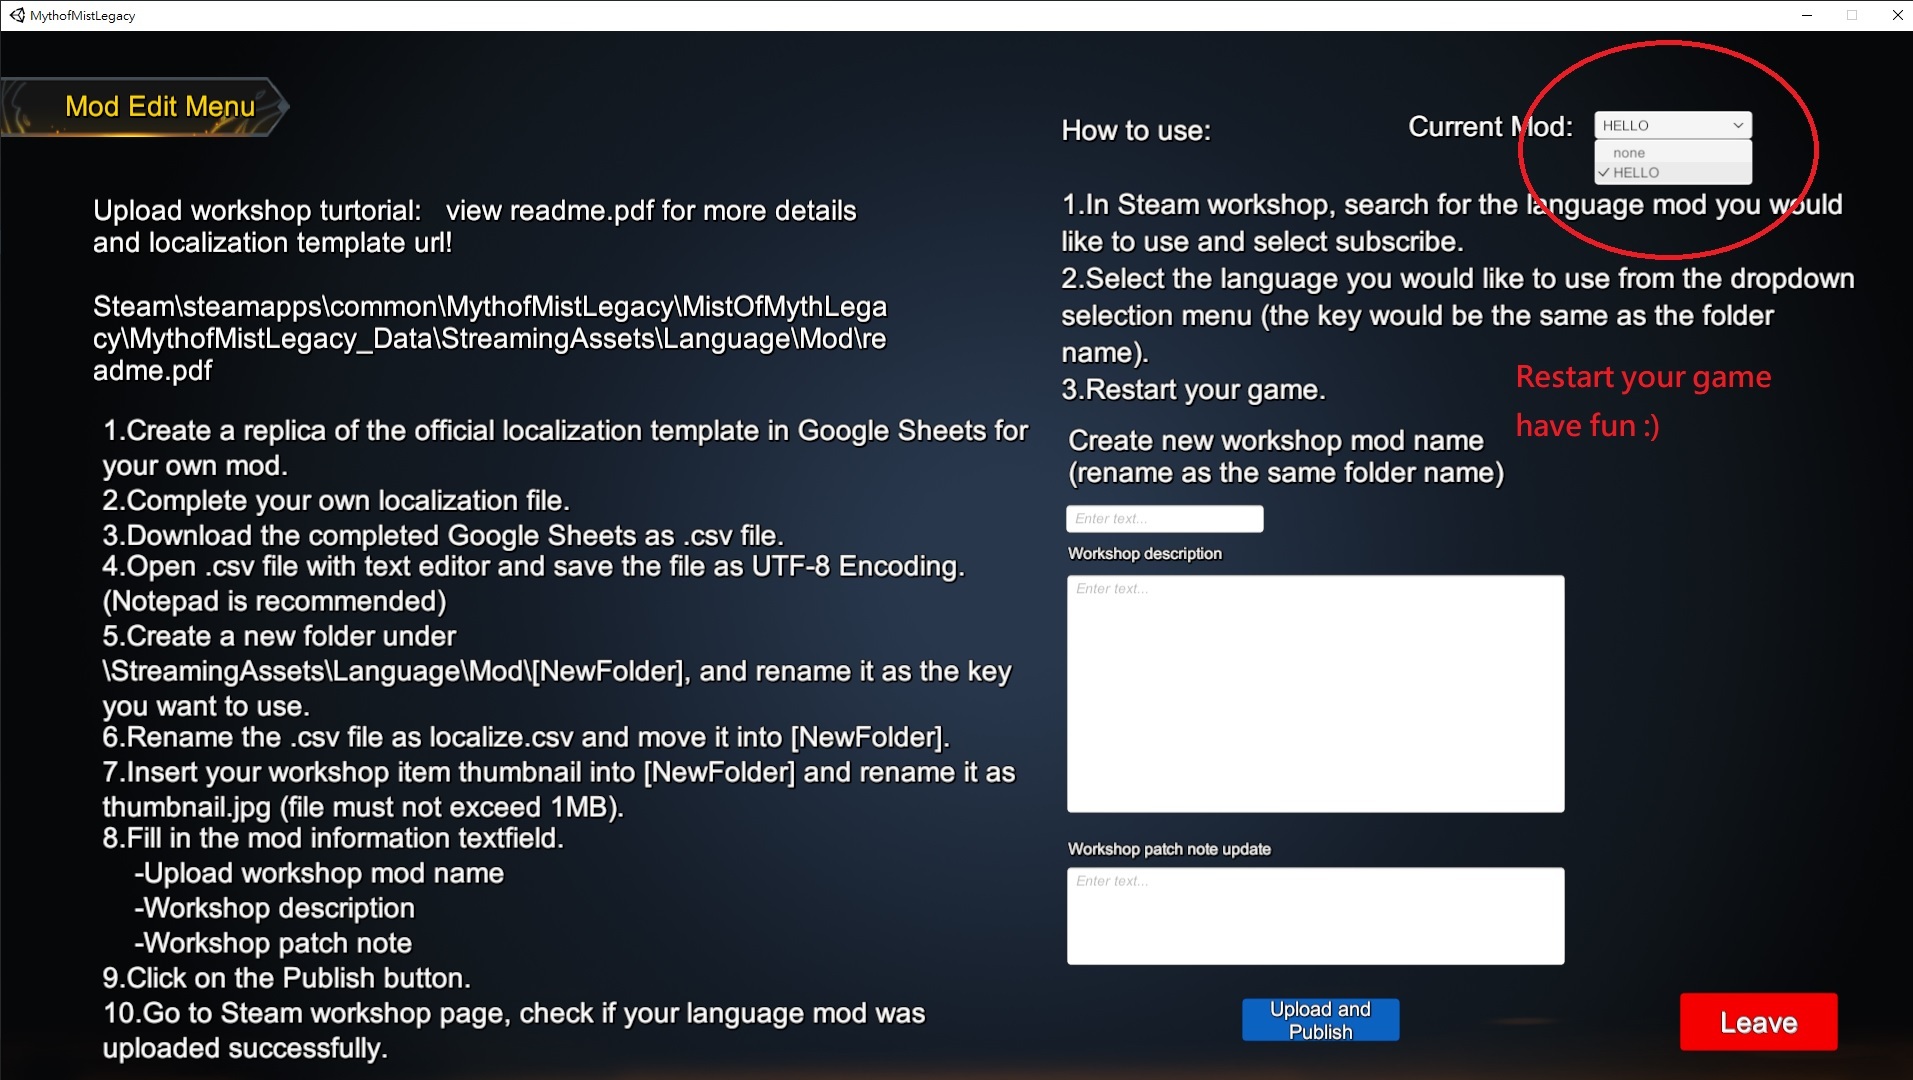Click the Unity app icon in title bar

[17, 15]
